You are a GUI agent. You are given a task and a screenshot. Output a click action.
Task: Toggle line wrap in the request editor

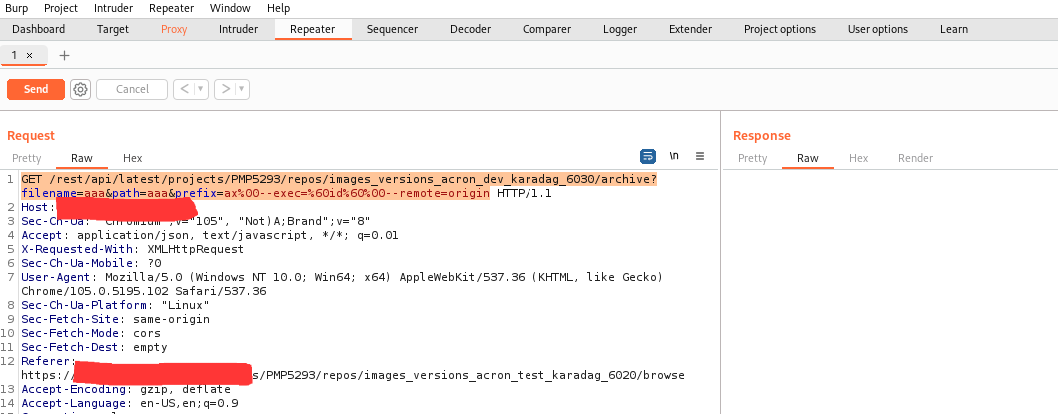point(647,157)
